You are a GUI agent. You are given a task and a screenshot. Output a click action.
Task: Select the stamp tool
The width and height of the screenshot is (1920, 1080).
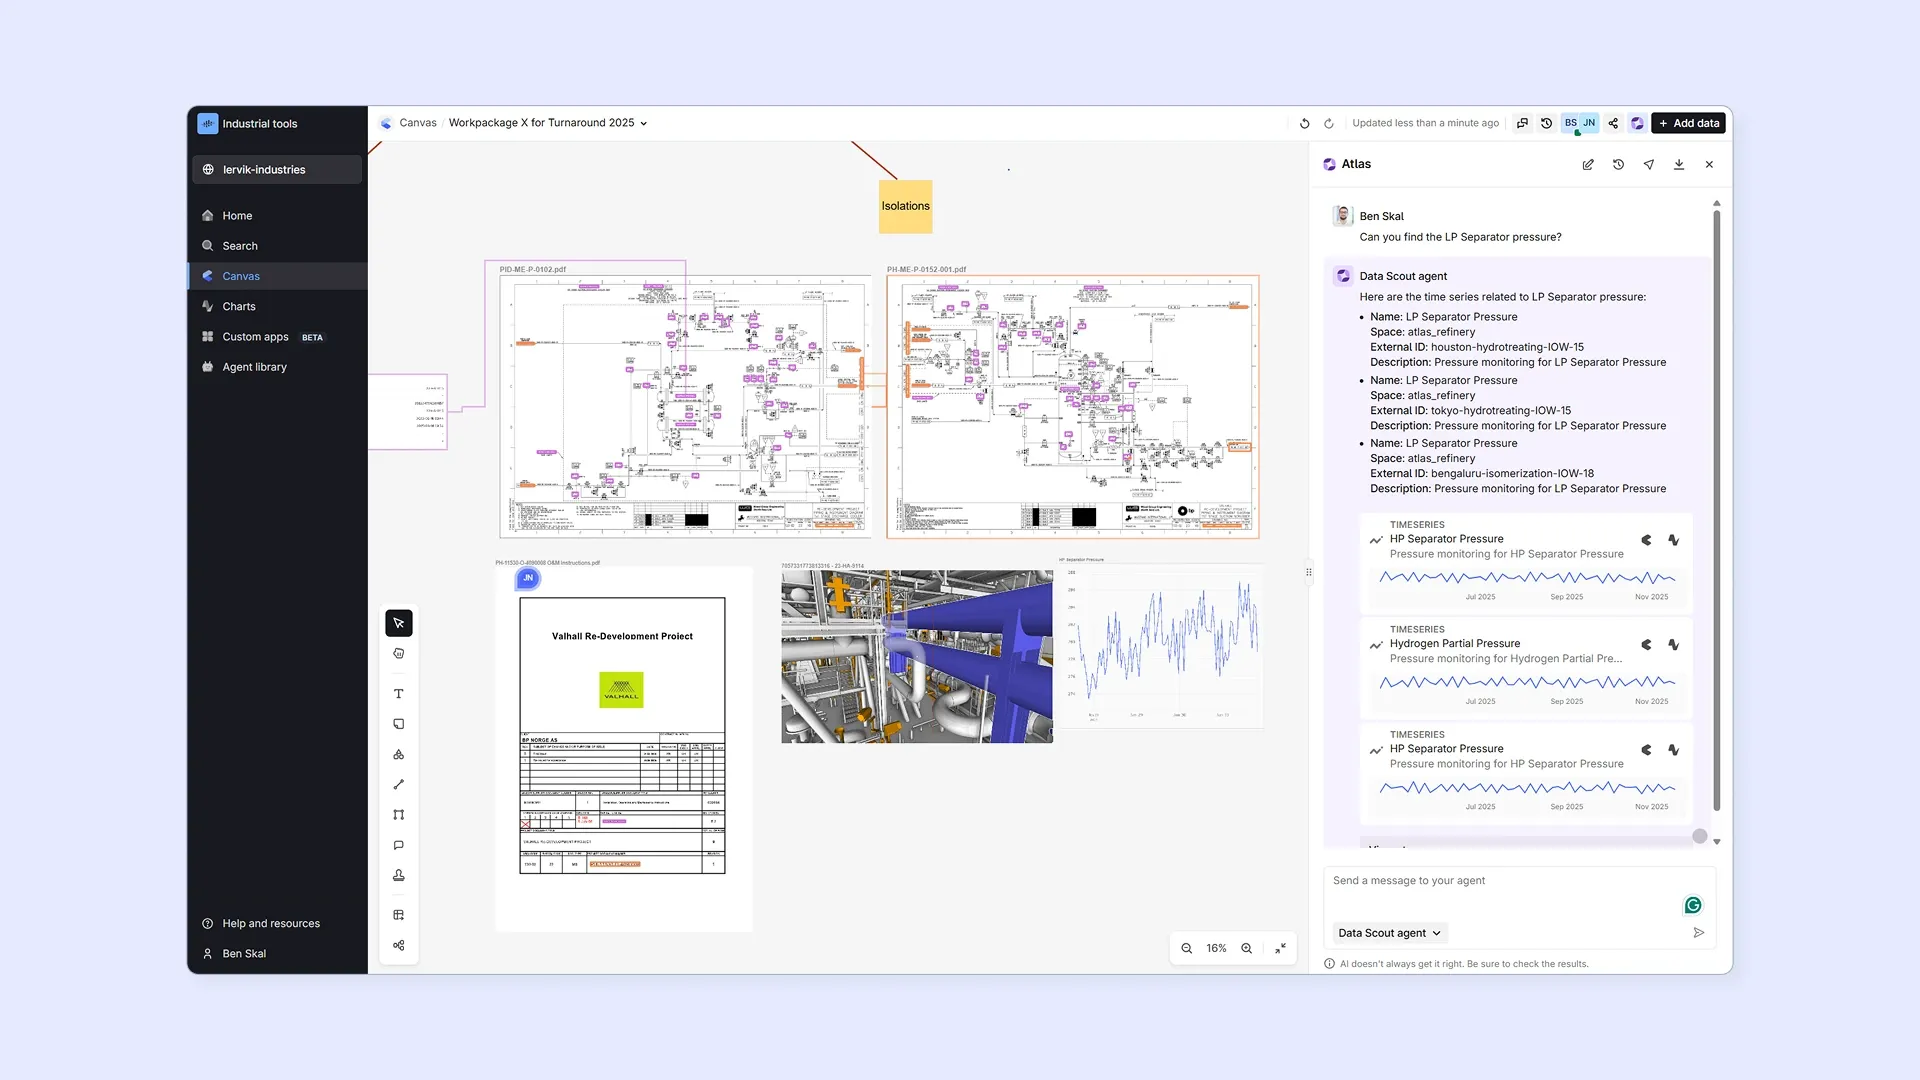pyautogui.click(x=398, y=875)
